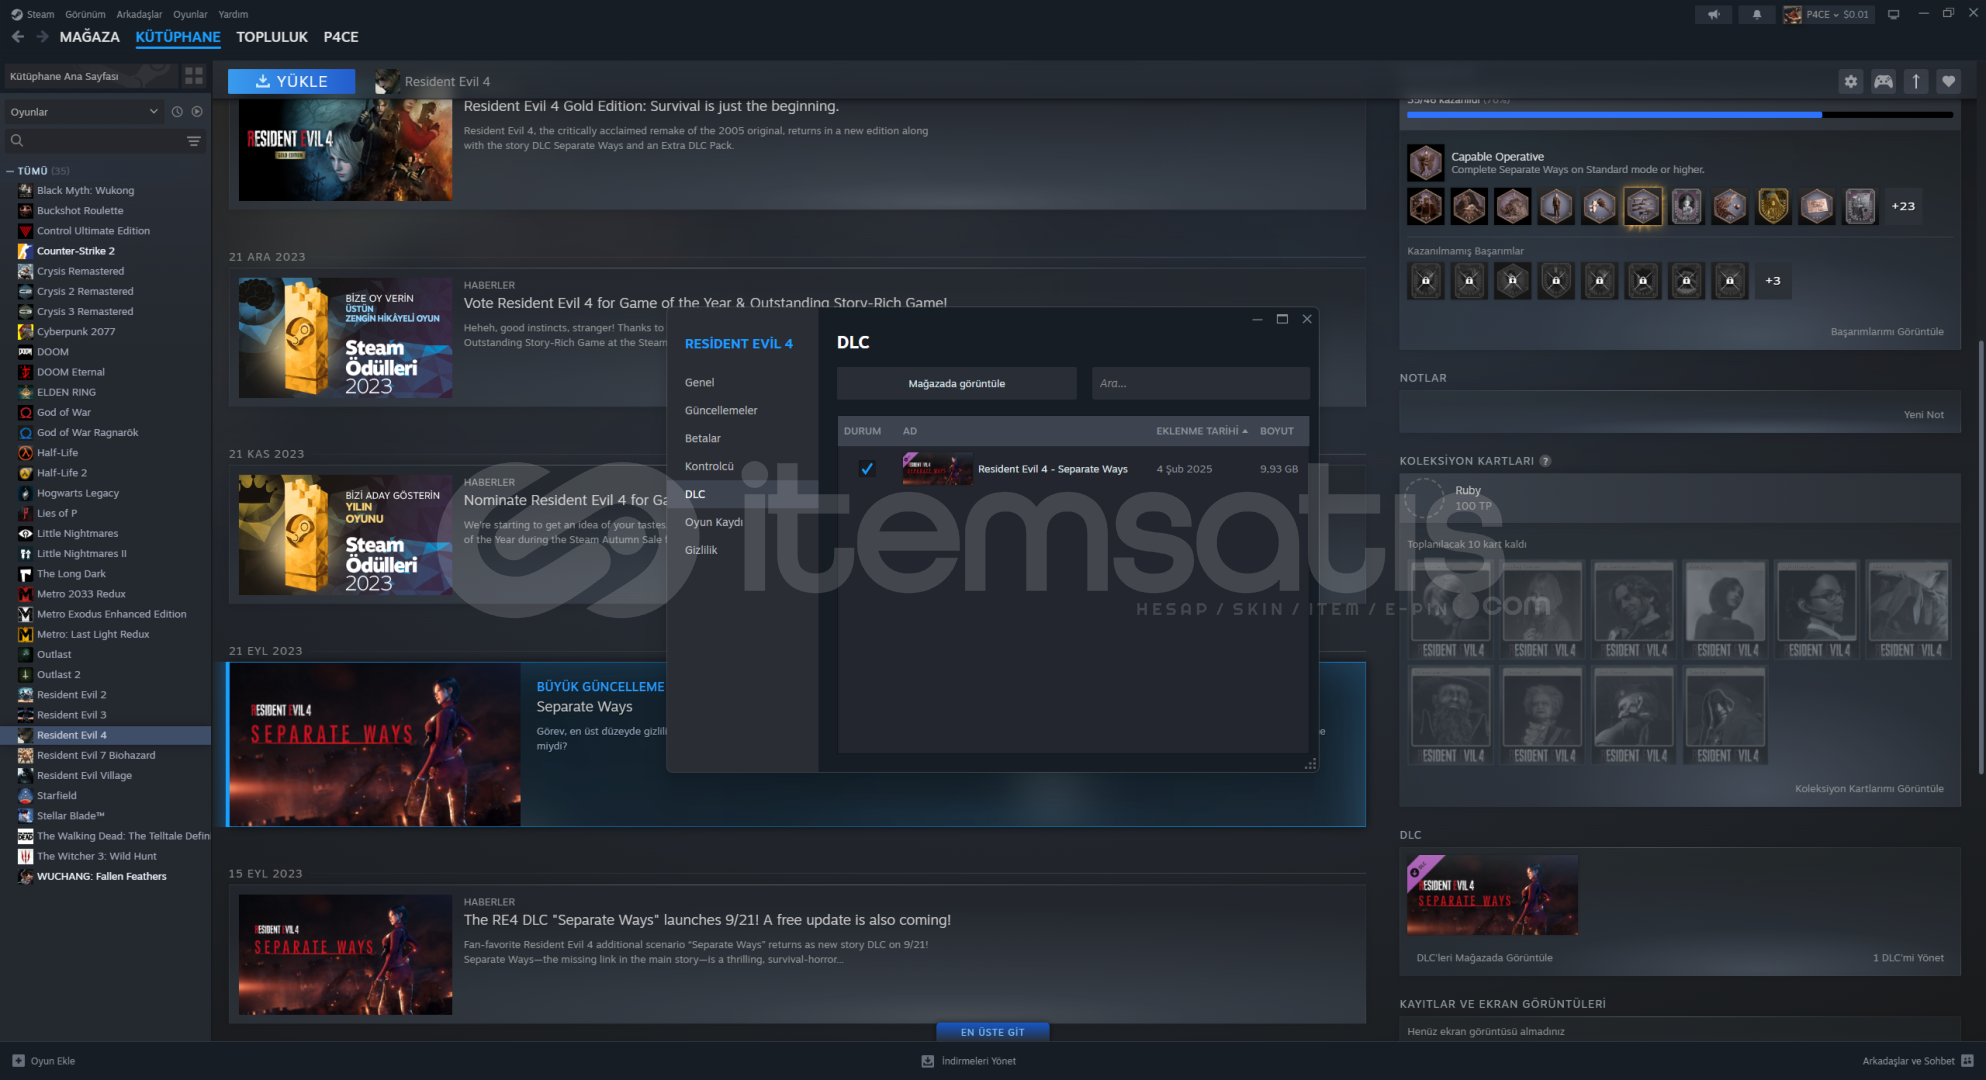Open controller layout icon
This screenshot has width=1986, height=1080.
(1883, 81)
